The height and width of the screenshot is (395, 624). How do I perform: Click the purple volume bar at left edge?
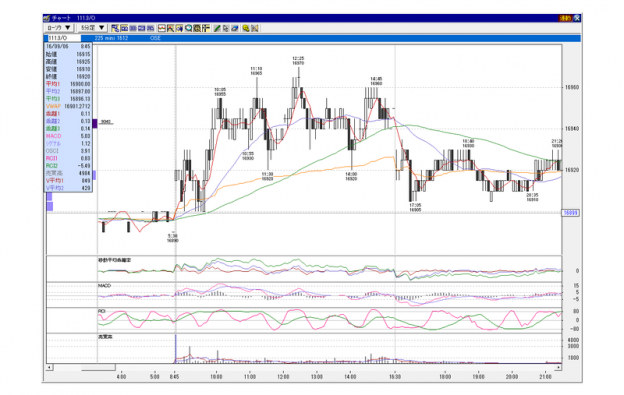pos(49,206)
